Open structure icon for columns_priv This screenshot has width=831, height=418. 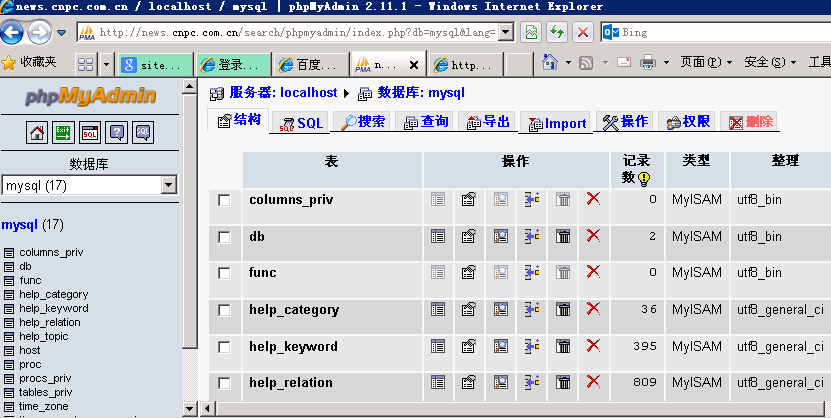(468, 199)
